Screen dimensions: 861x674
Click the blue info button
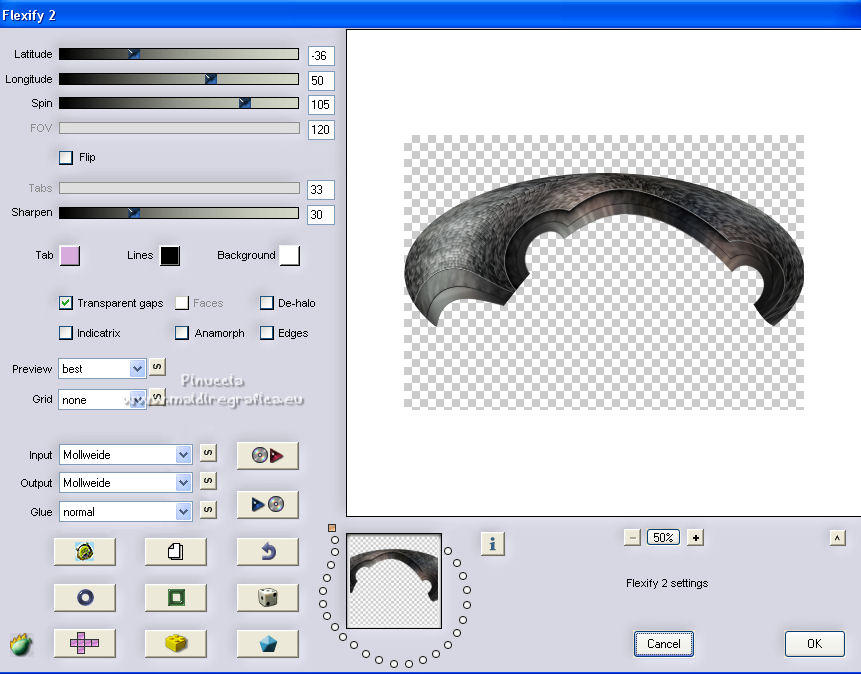[x=493, y=544]
